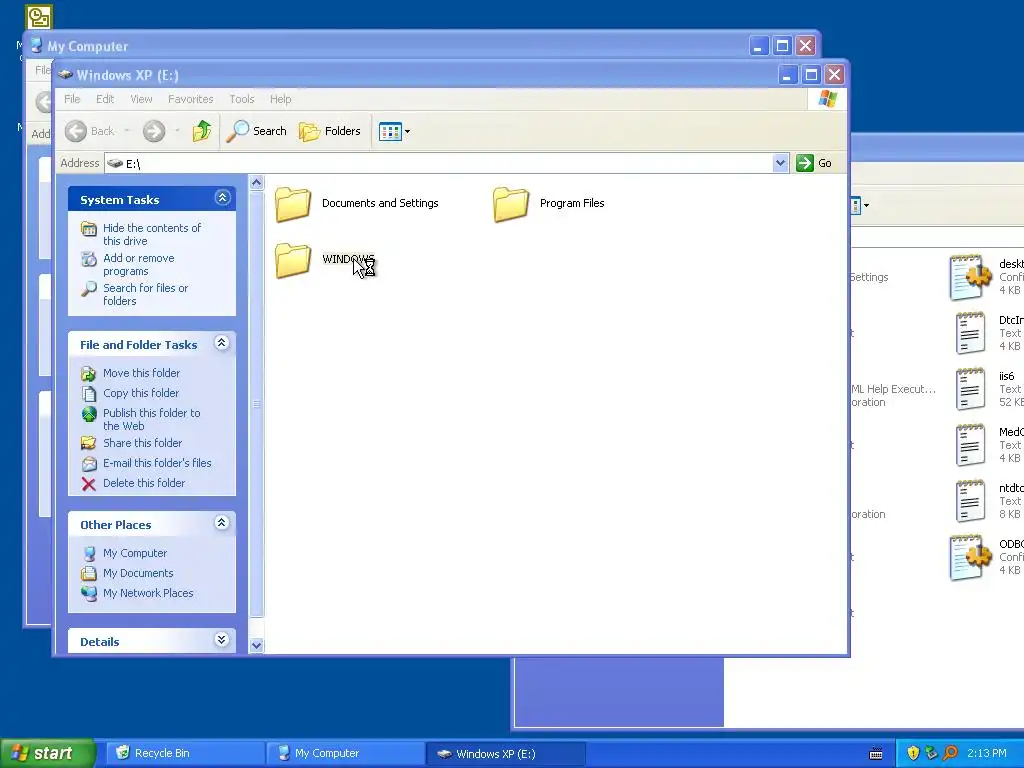Go to My Computer in Other Places

(135, 553)
